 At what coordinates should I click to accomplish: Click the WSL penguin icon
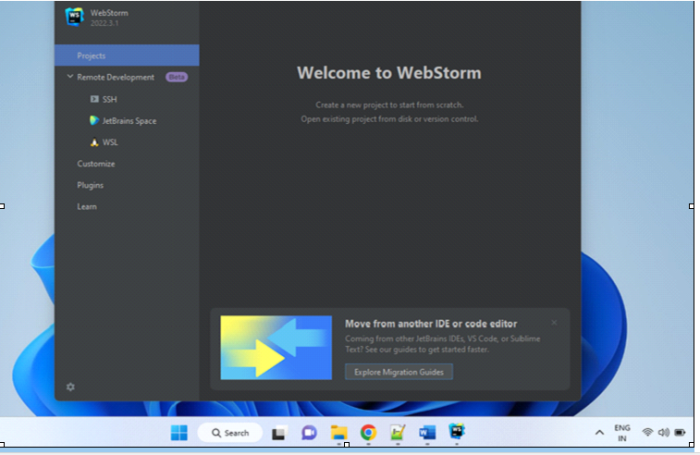tap(94, 142)
